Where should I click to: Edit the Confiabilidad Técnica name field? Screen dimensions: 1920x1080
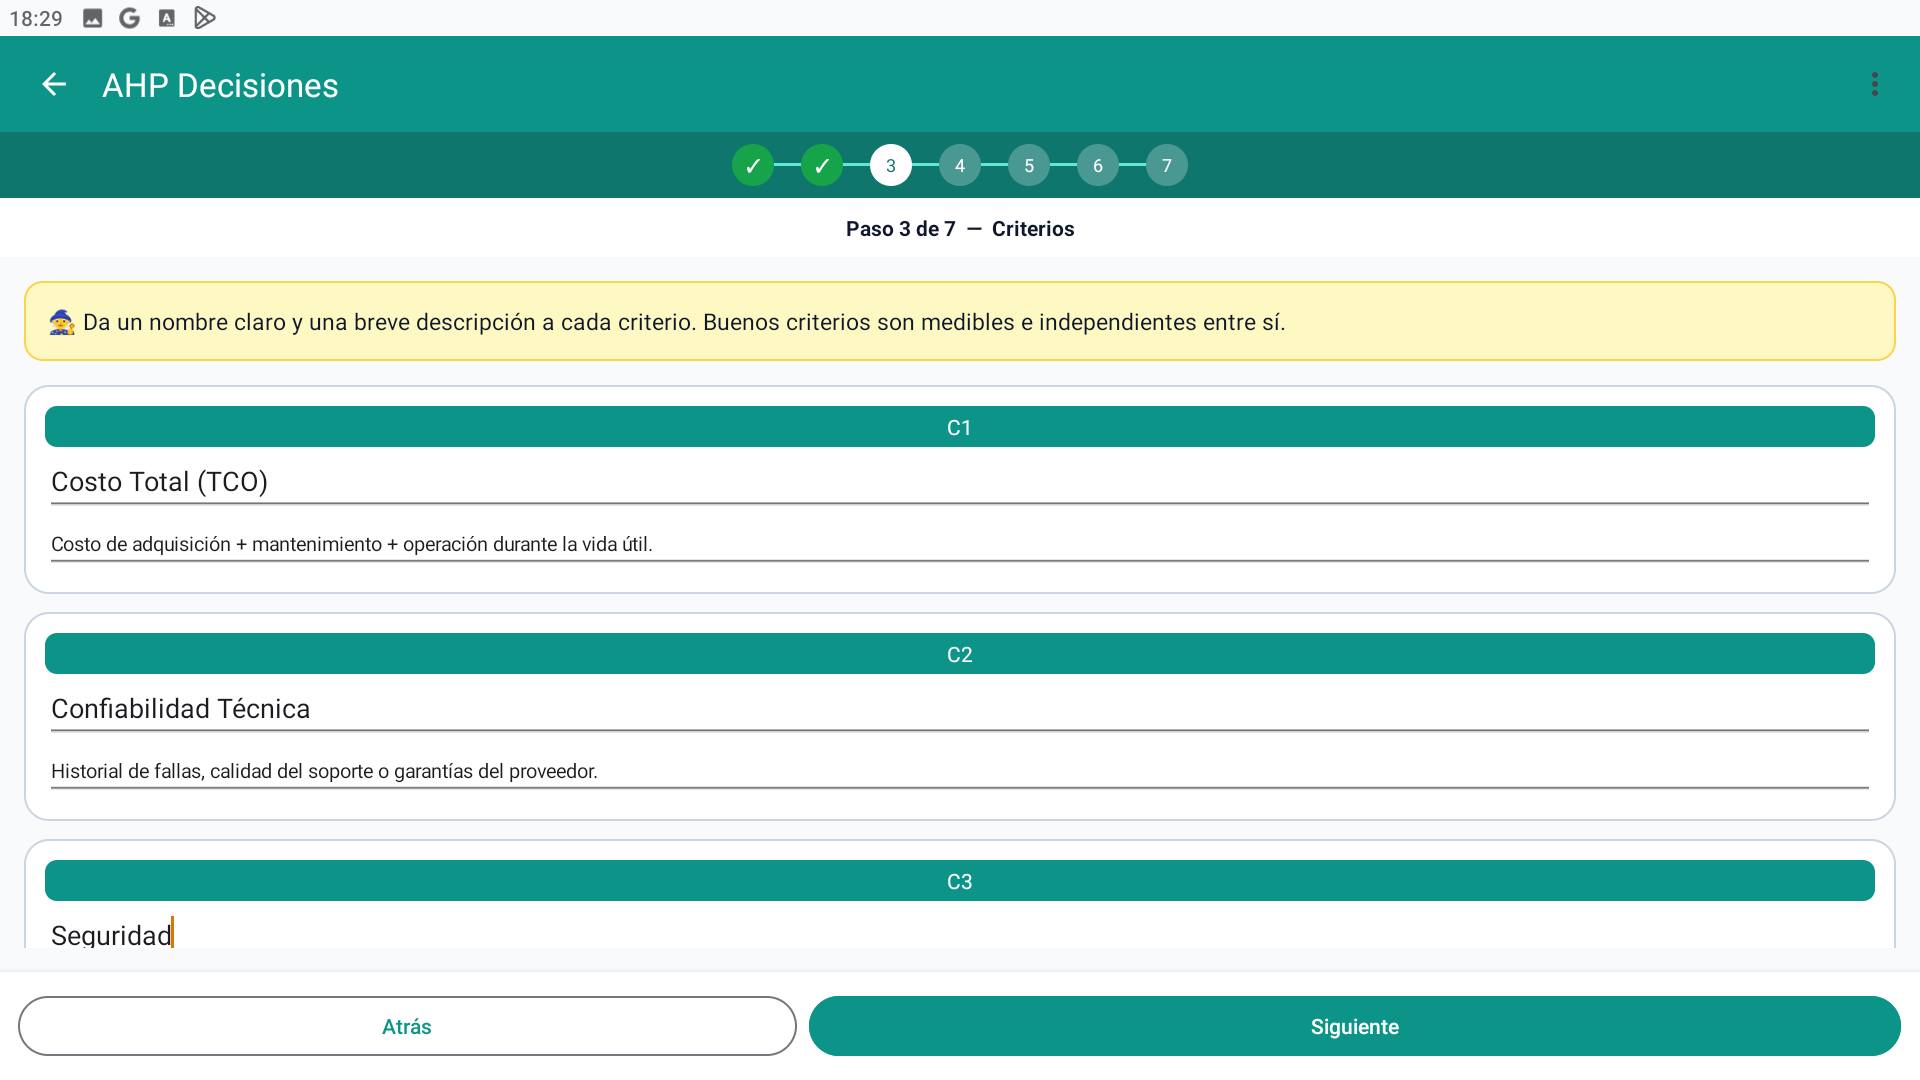click(960, 709)
